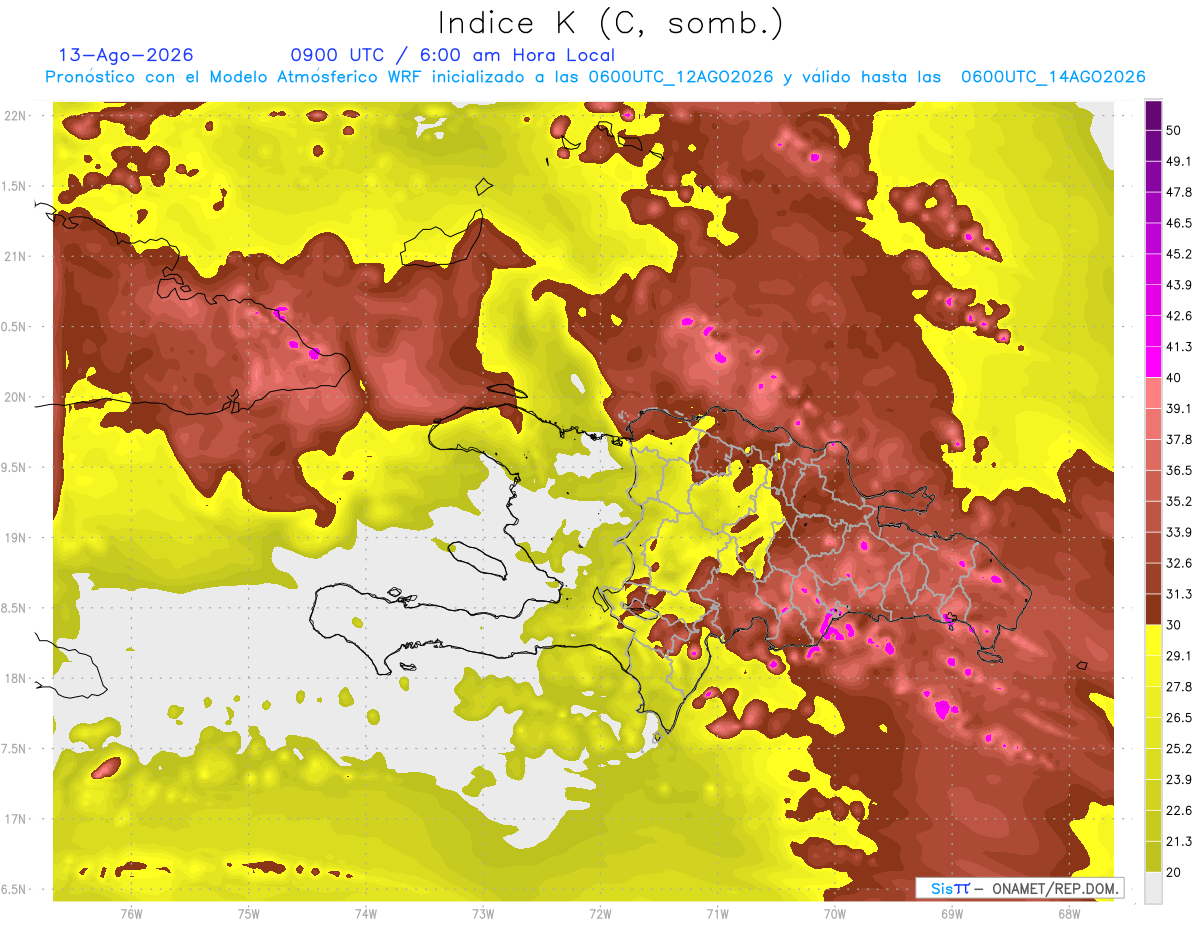This screenshot has width=1200, height=927.
Task: Pick the dark brown swatch between 30 and 31.3
Action: click(x=1153, y=609)
